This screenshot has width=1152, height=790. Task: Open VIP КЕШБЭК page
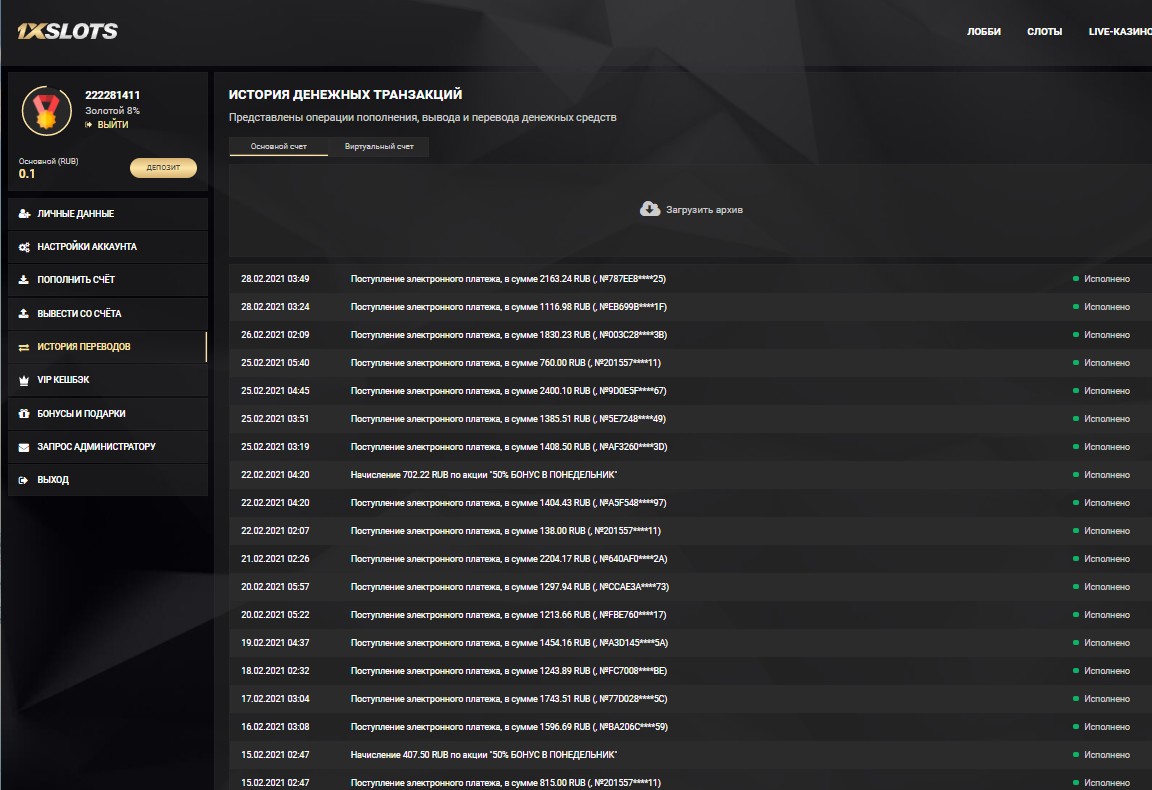coord(108,380)
